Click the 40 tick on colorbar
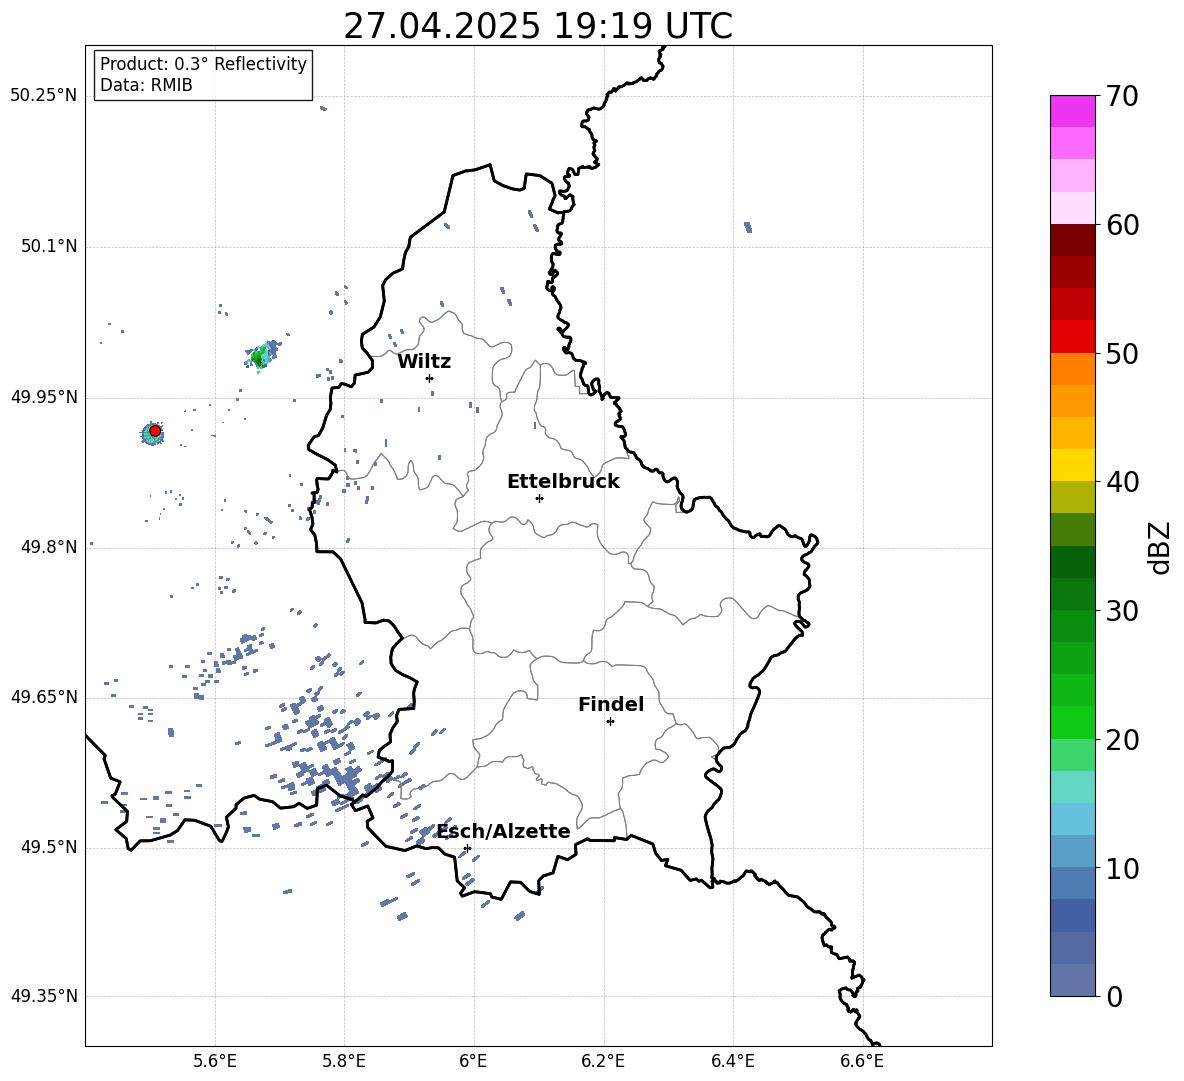This screenshot has height=1081, width=1184. tap(1122, 482)
